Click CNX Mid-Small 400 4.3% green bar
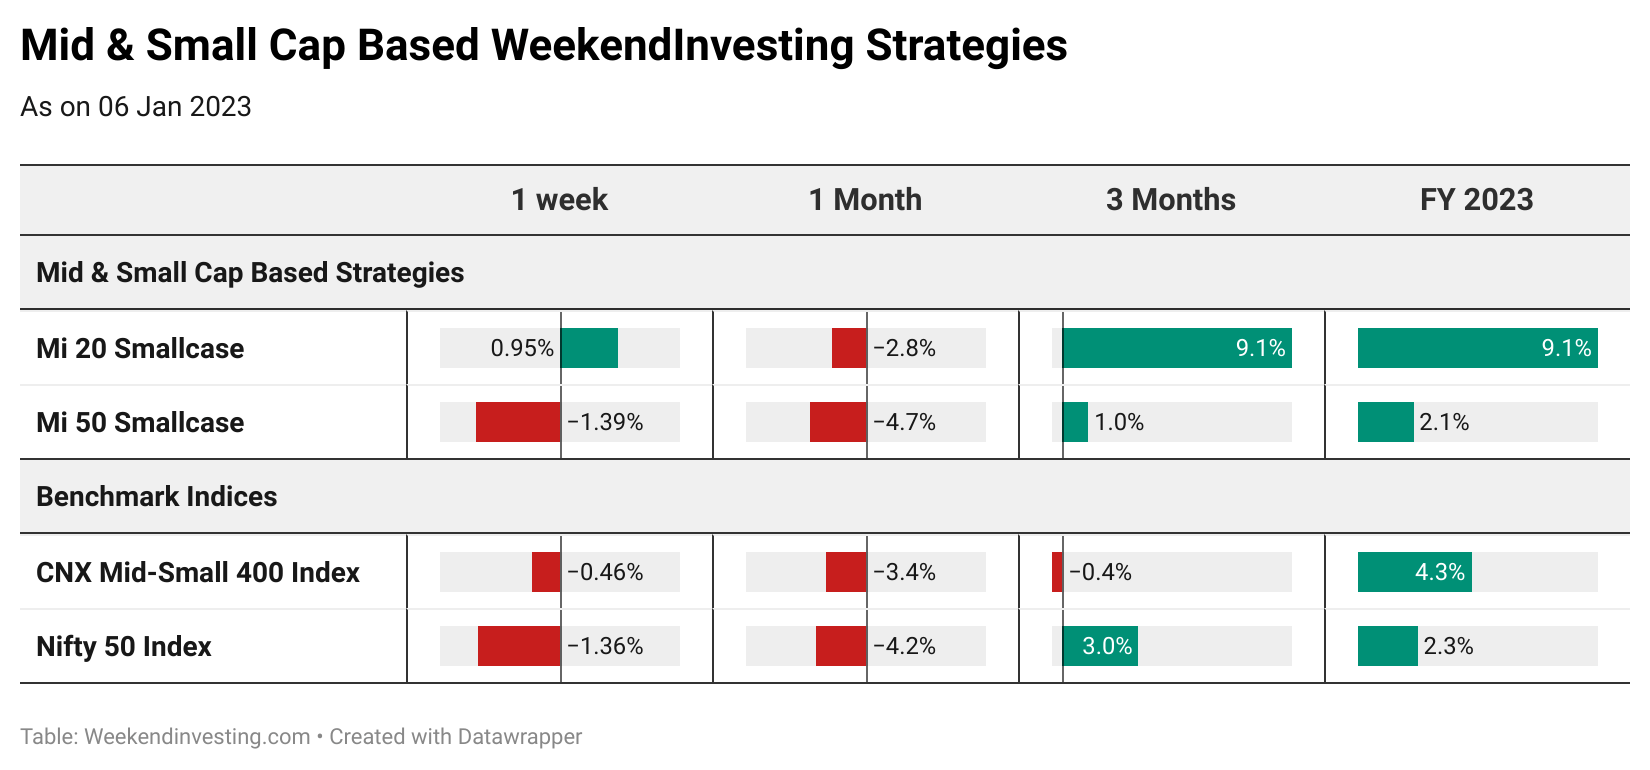This screenshot has height=770, width=1650. click(1415, 572)
